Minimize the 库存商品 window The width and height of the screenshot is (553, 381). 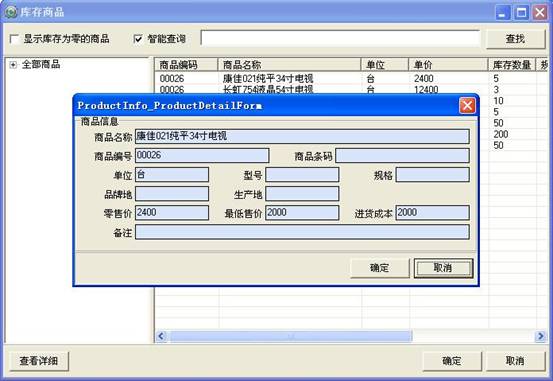click(503, 12)
